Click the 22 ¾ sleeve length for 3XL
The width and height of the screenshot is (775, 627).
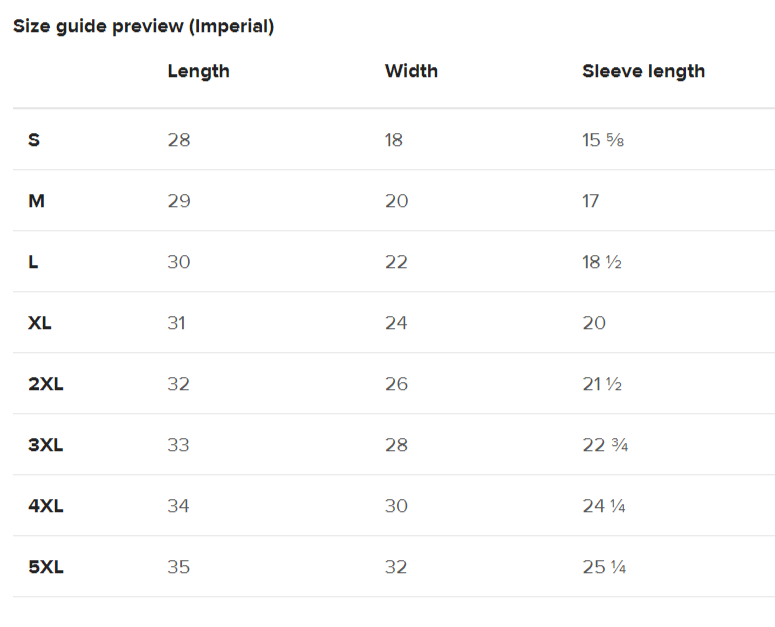click(605, 445)
